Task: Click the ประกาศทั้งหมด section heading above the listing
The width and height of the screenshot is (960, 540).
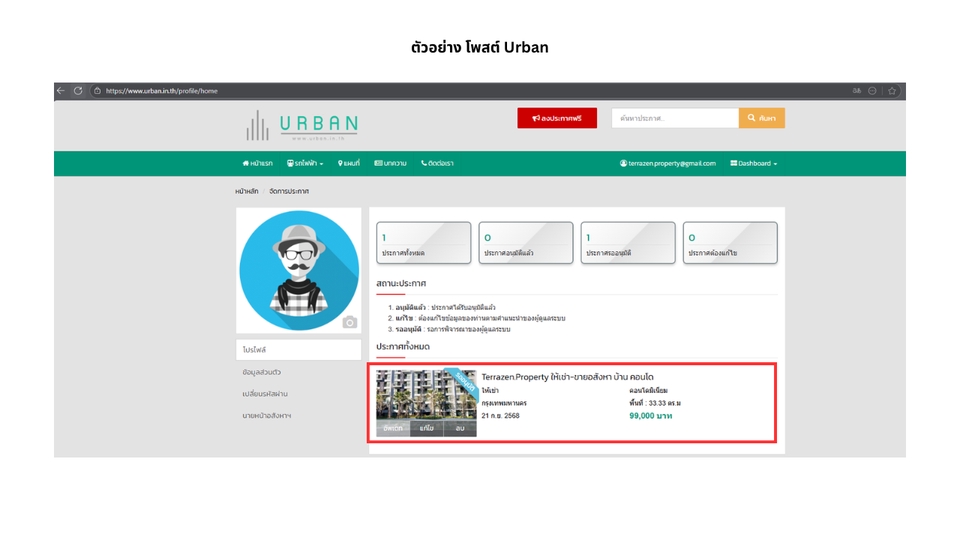Action: coord(403,347)
